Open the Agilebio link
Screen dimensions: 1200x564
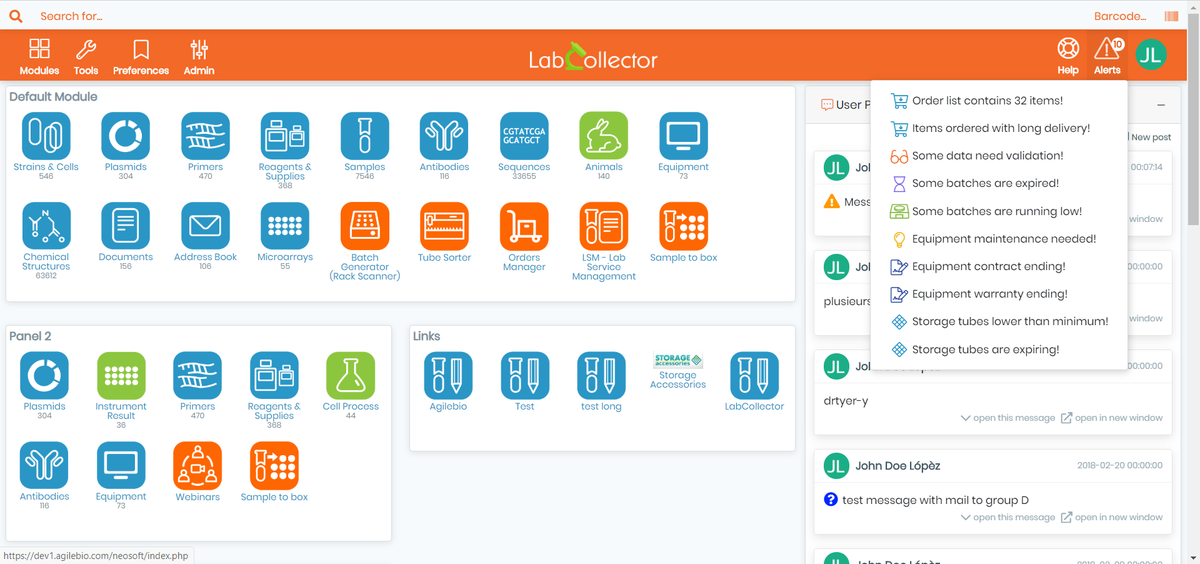(448, 376)
